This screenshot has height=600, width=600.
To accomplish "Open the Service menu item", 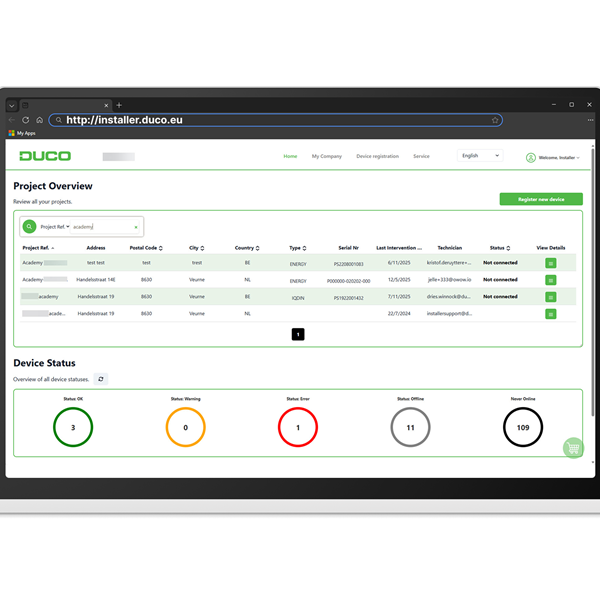I will [421, 156].
